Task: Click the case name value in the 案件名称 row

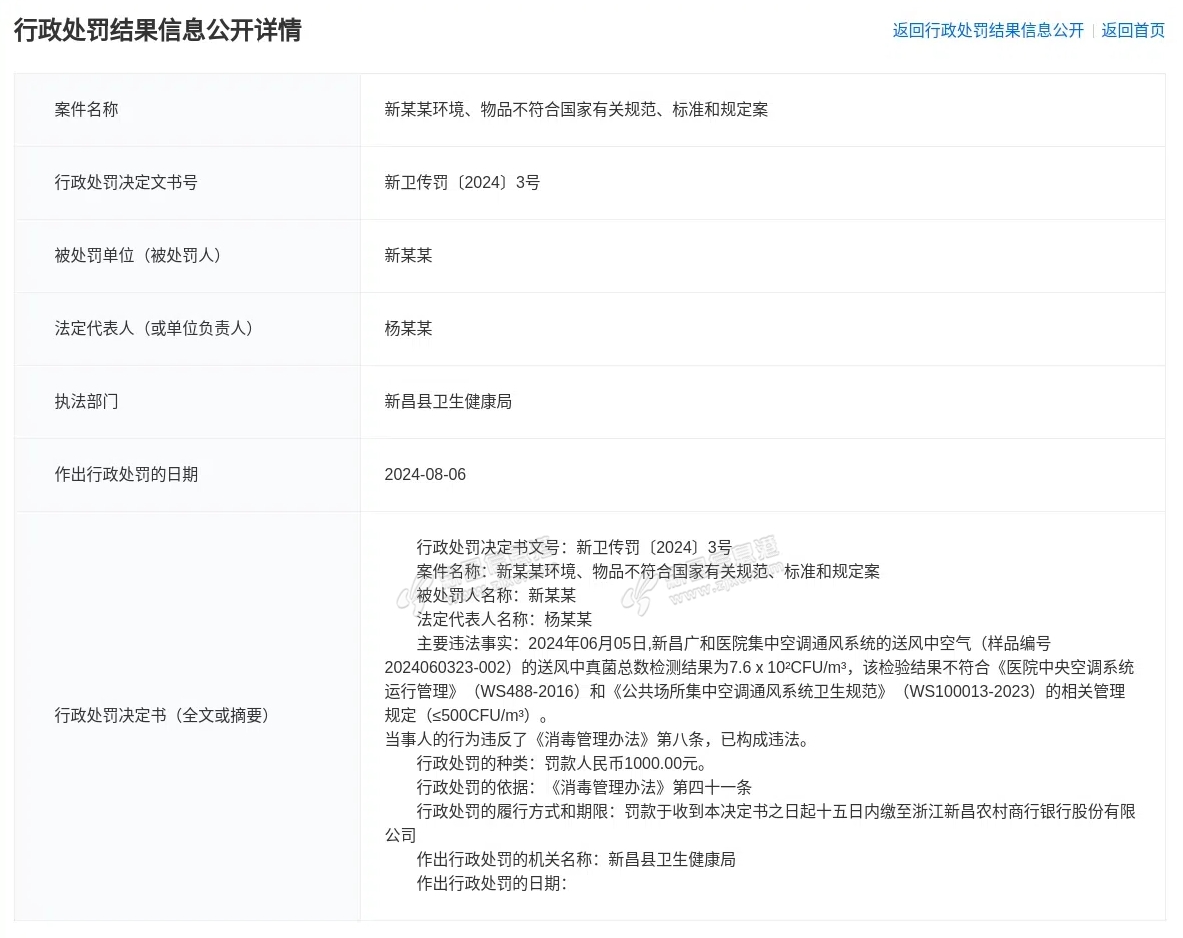Action: [x=576, y=110]
